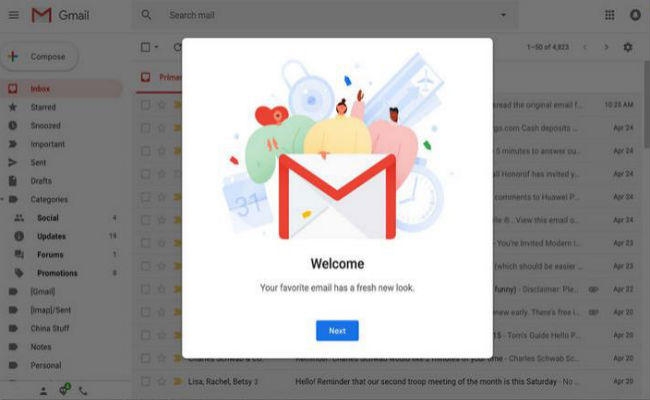Open the phone call icon at bottom
650x400 pixels.
[83, 391]
